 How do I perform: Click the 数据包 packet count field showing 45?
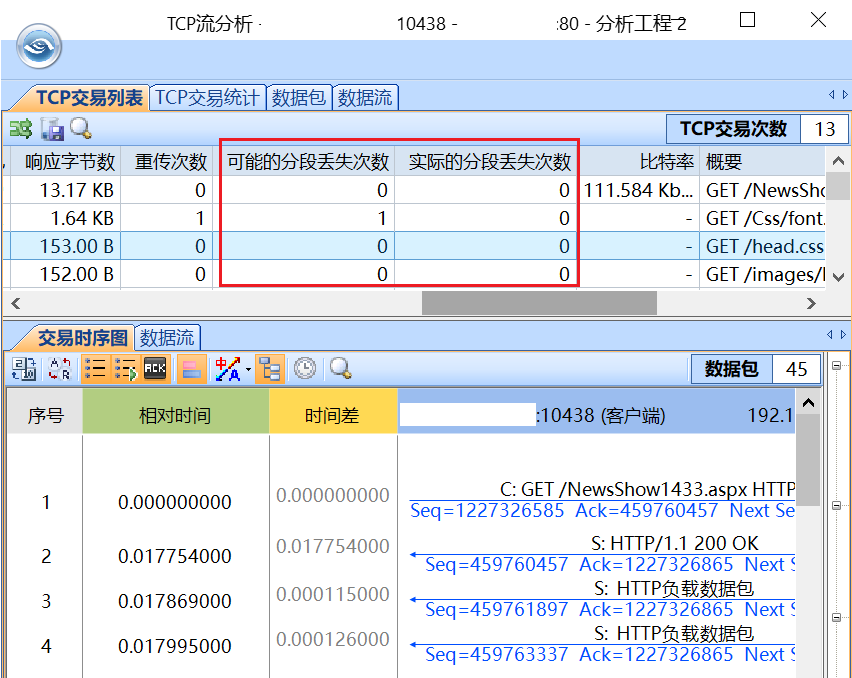[x=795, y=368]
